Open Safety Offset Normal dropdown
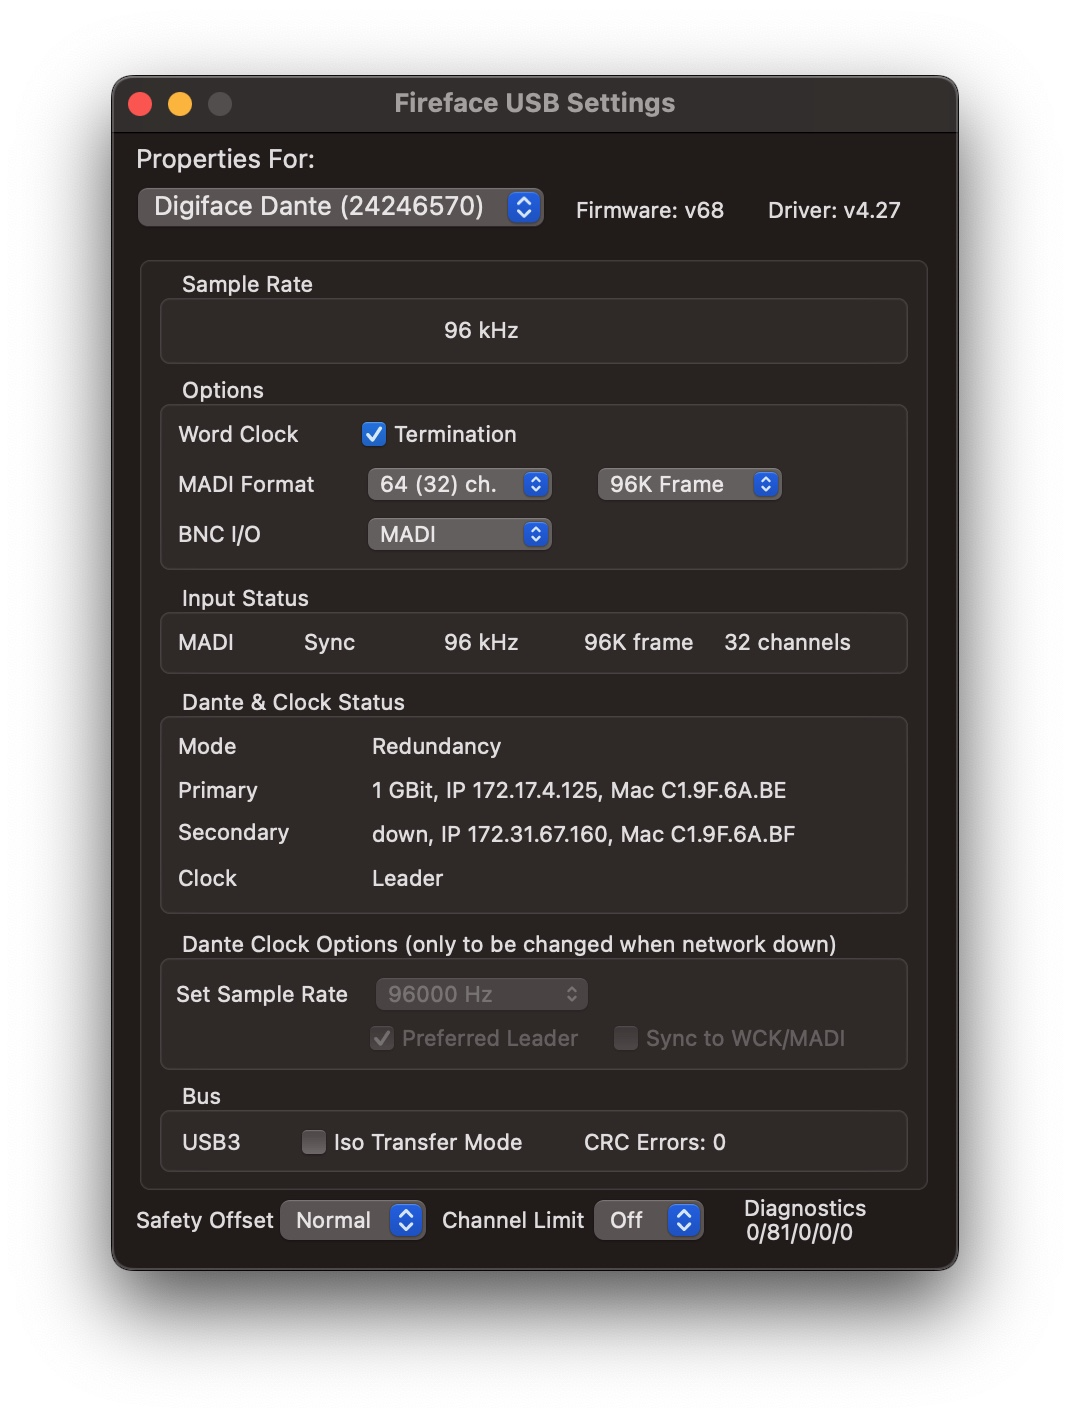This screenshot has width=1070, height=1418. [x=353, y=1220]
